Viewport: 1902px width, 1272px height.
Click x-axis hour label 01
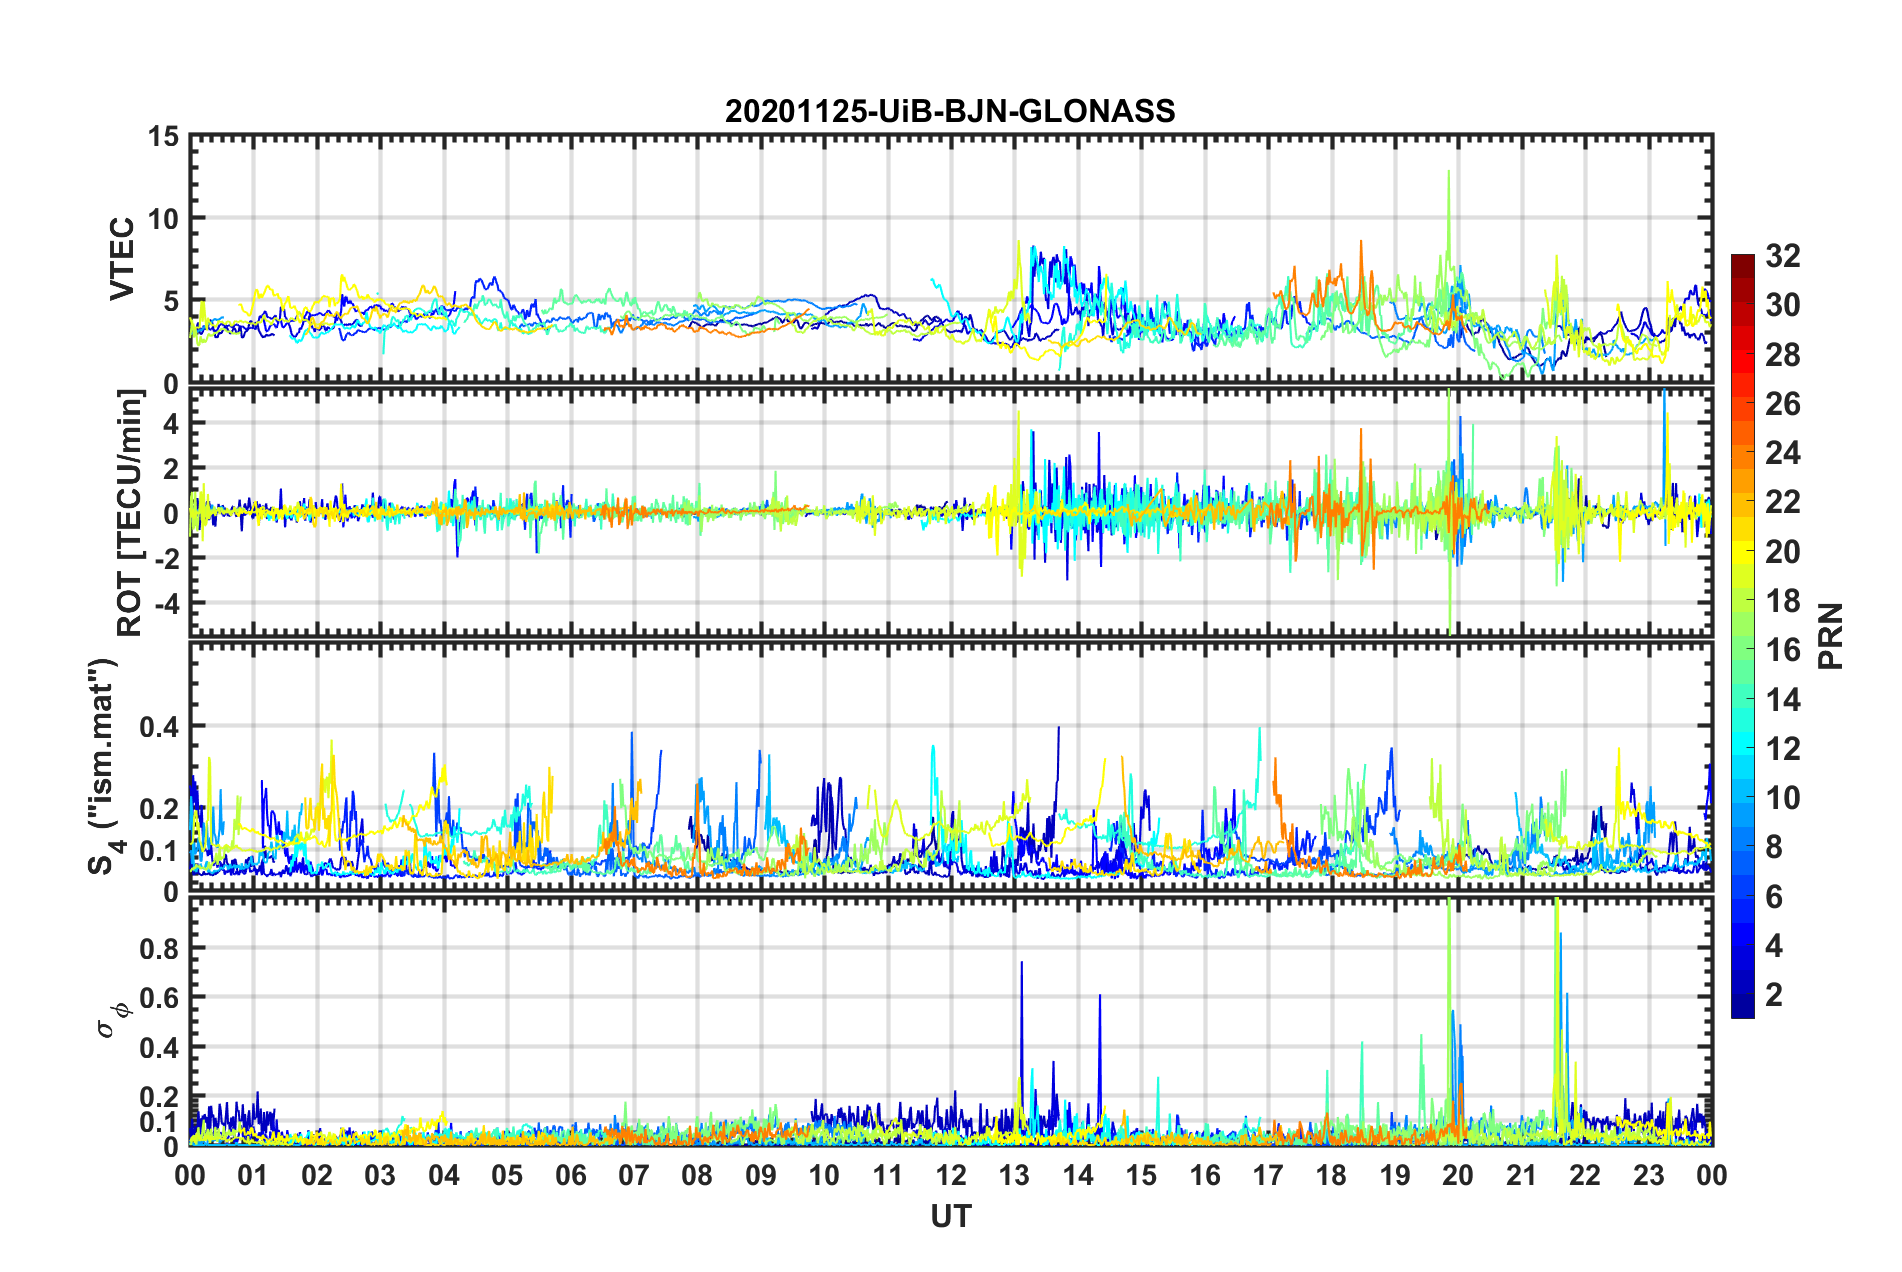tap(253, 1175)
